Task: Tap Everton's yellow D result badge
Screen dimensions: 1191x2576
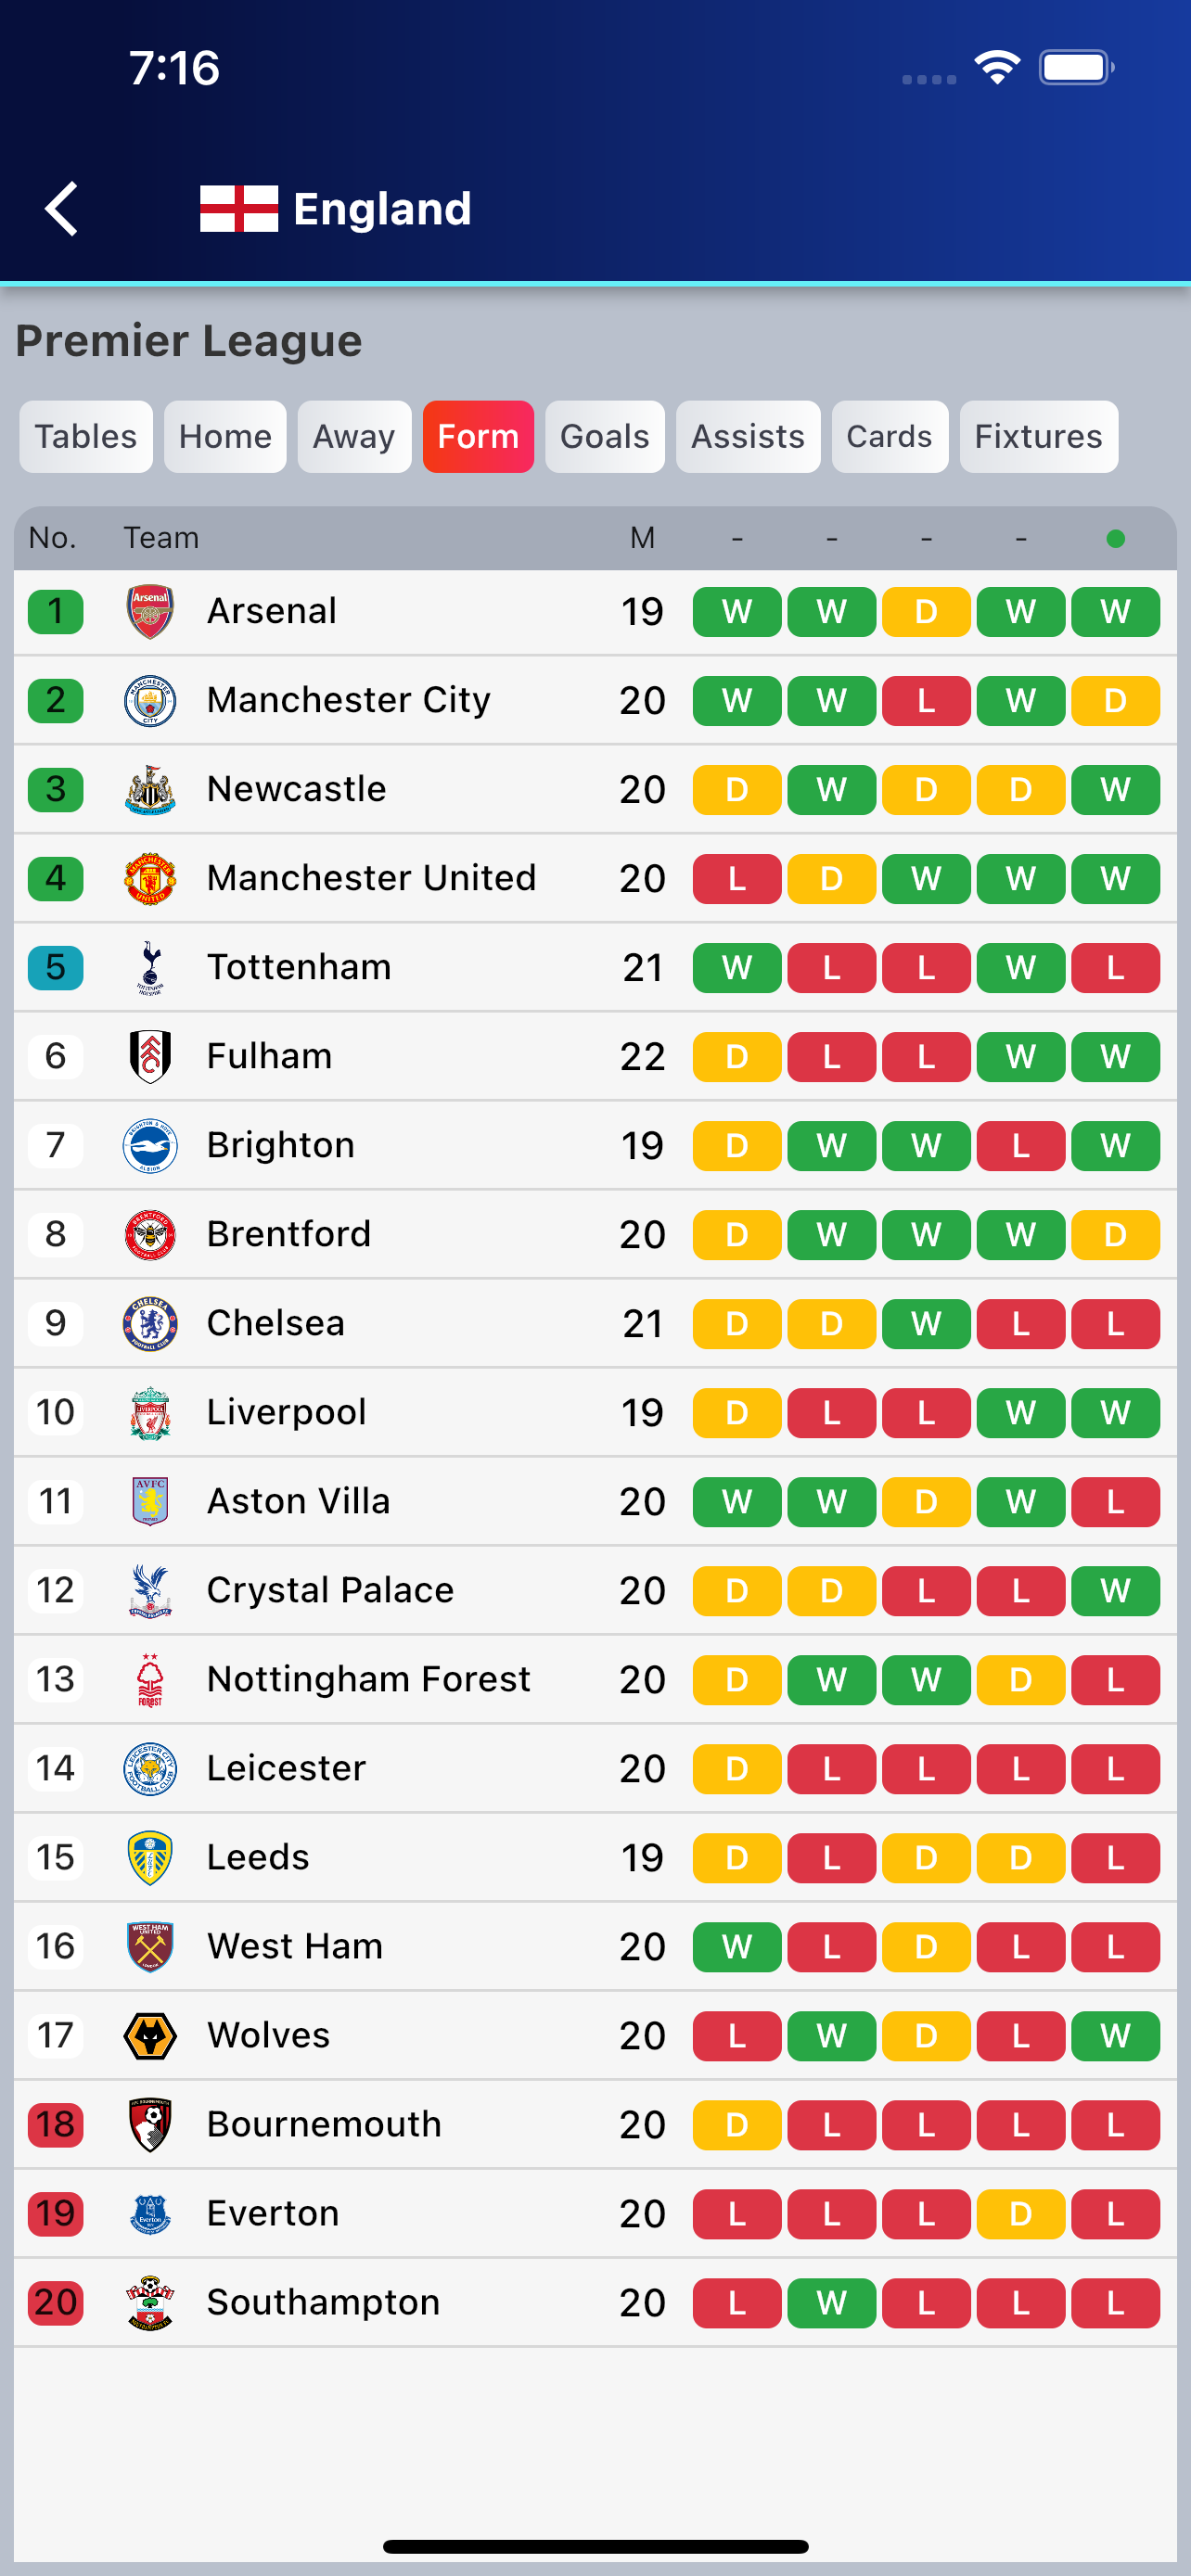Action: [1020, 2213]
